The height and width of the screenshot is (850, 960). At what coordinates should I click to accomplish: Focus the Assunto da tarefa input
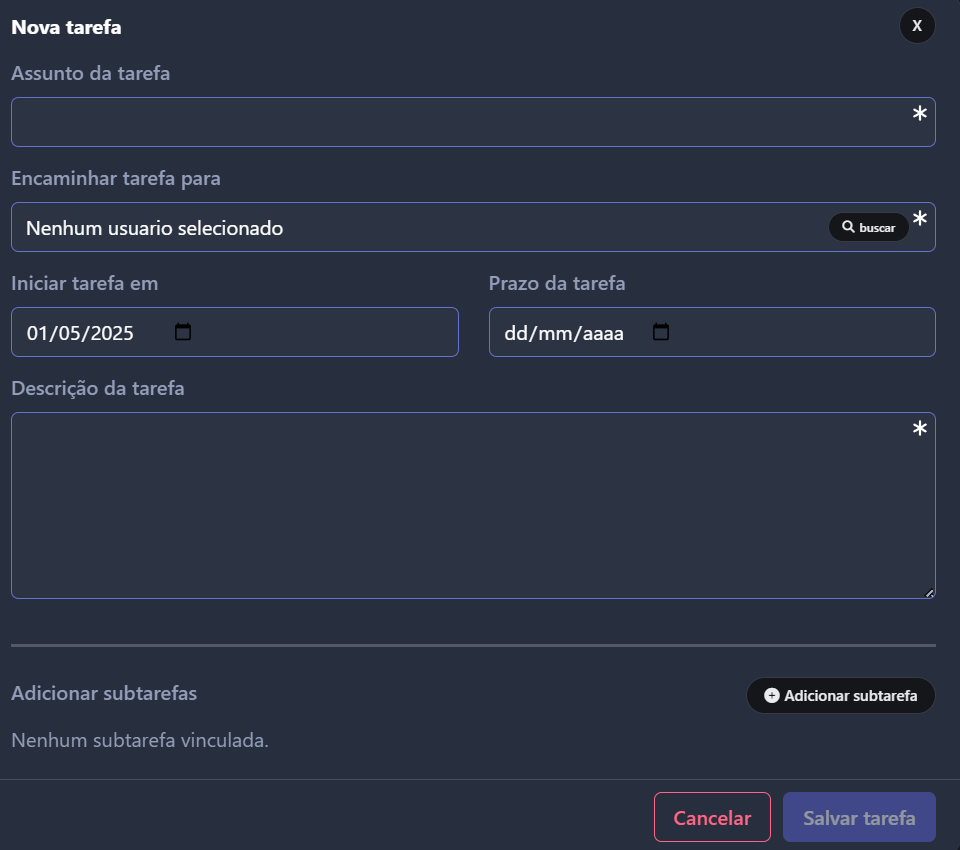473,122
